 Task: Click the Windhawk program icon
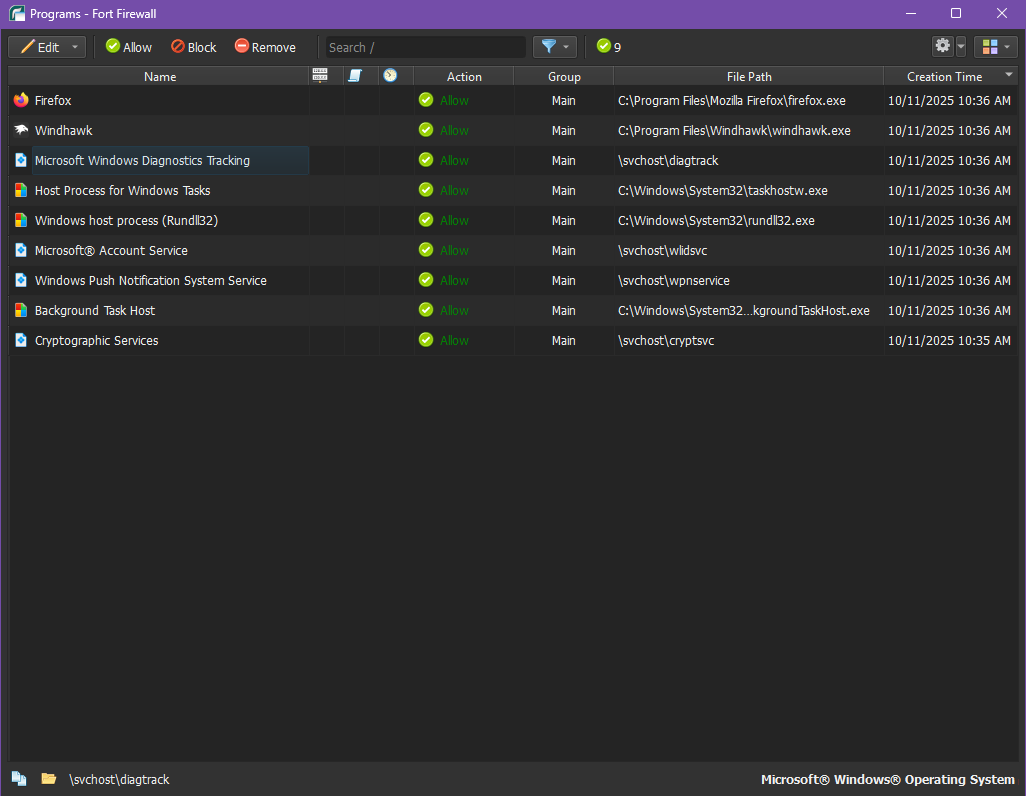[21, 130]
